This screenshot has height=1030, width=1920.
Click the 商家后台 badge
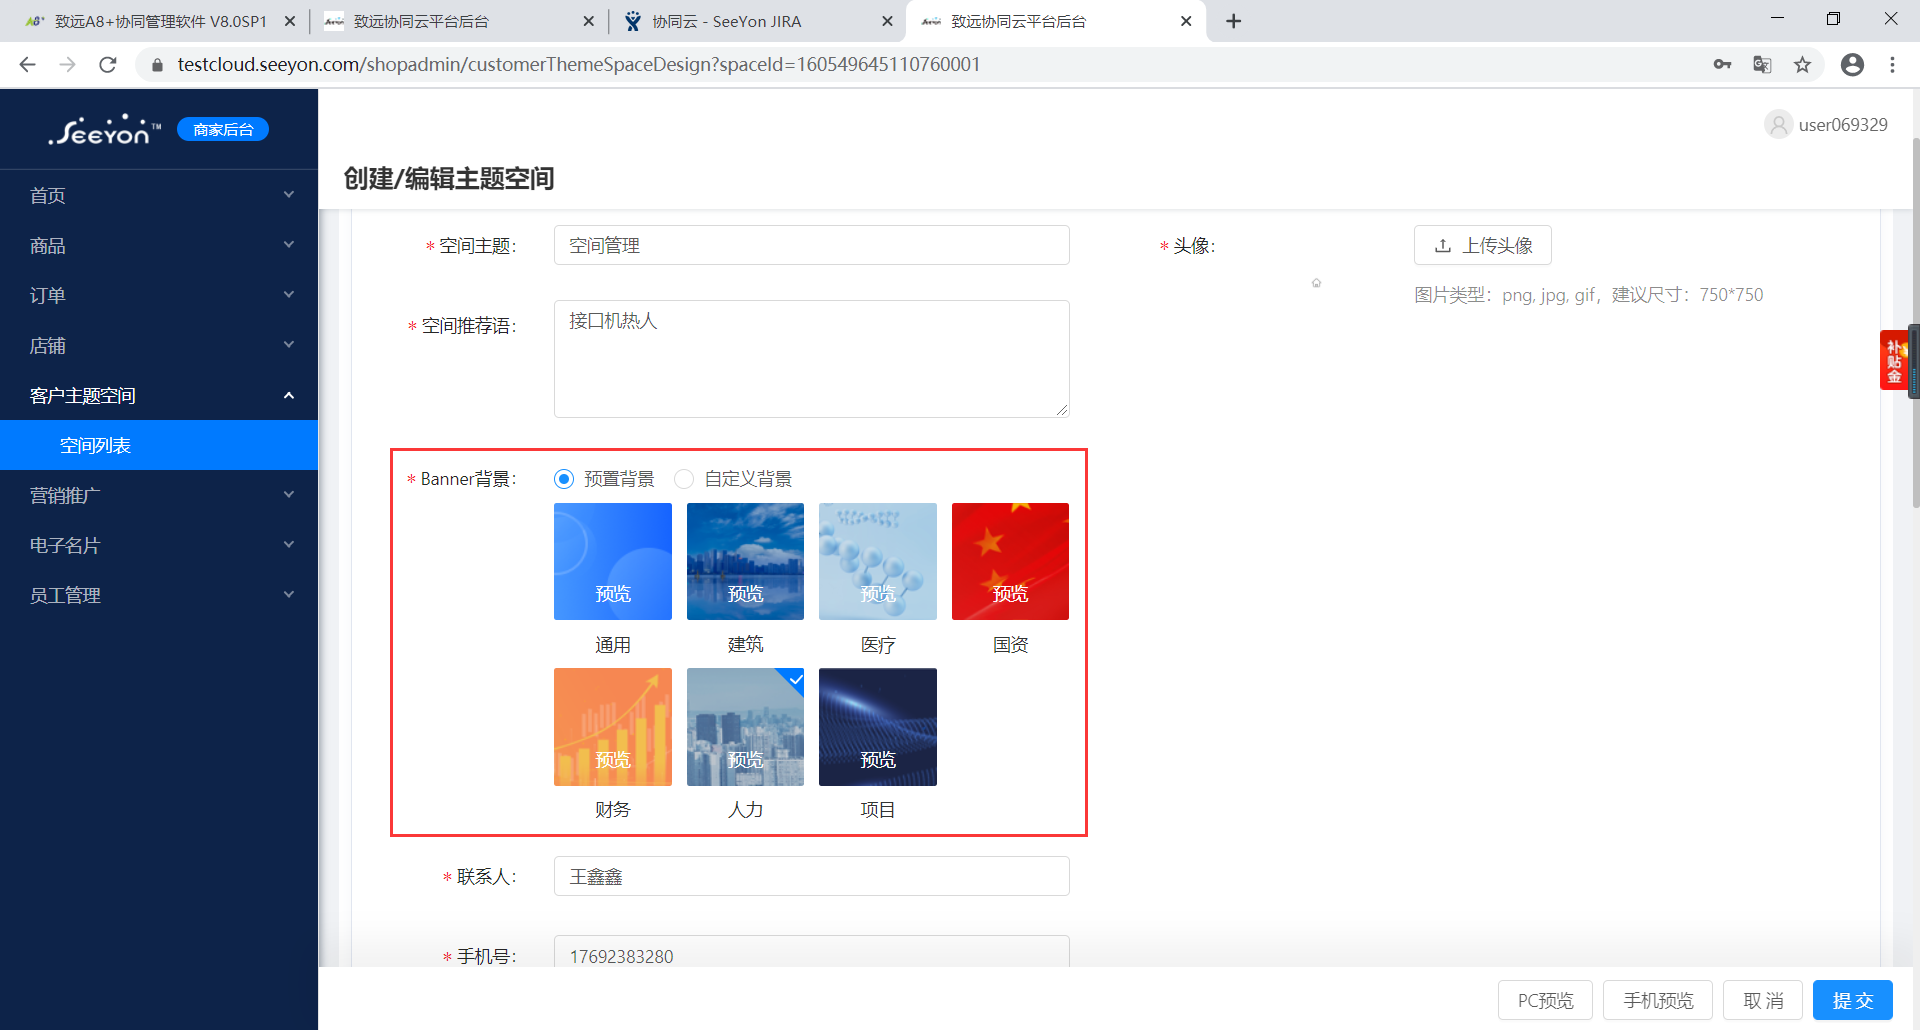[x=223, y=129]
